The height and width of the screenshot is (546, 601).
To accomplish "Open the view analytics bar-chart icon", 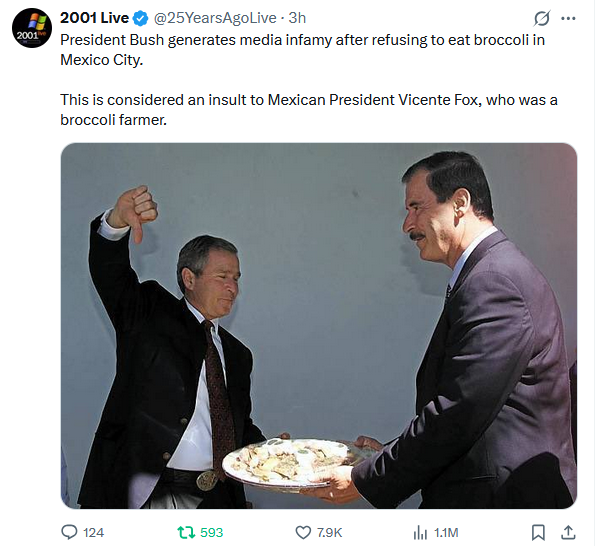I will pos(421,532).
